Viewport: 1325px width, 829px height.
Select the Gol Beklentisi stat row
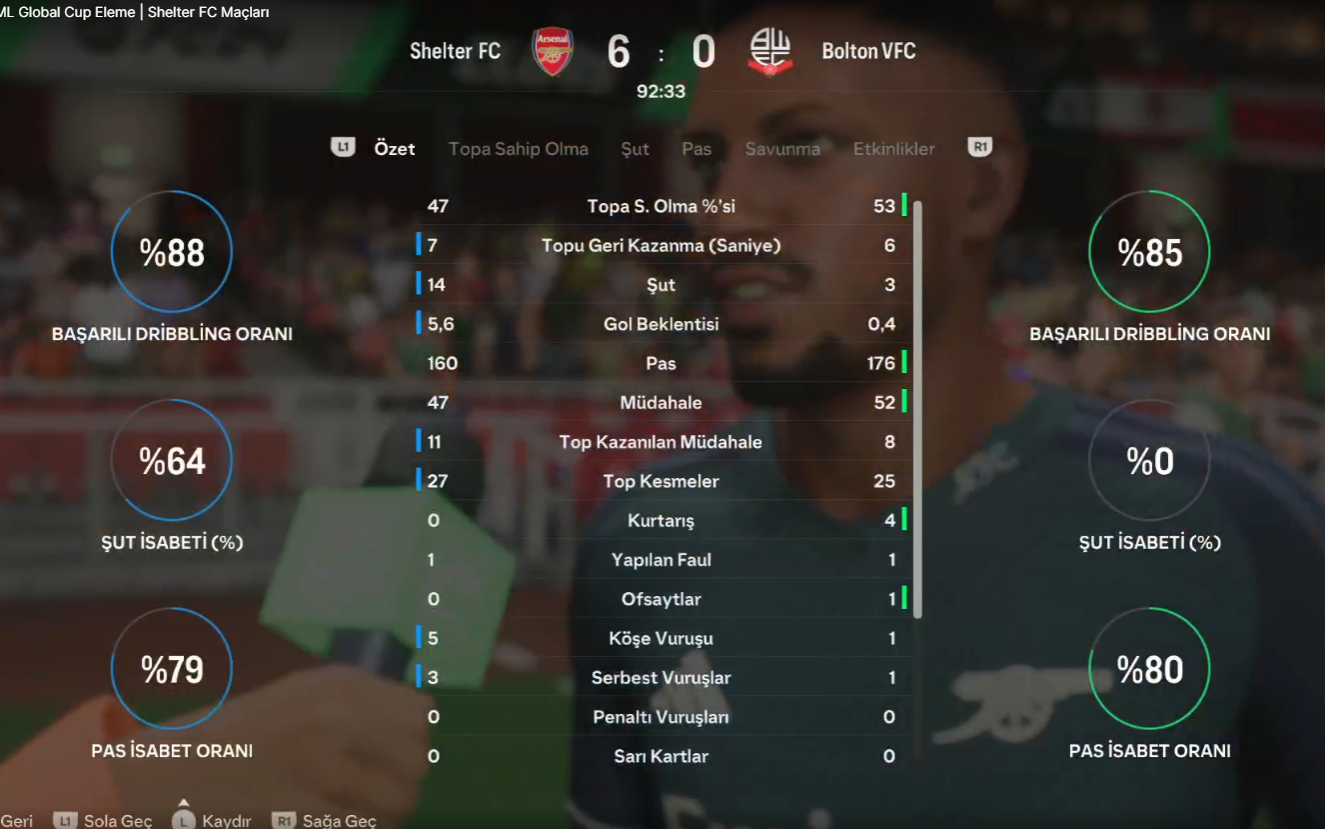coord(661,324)
